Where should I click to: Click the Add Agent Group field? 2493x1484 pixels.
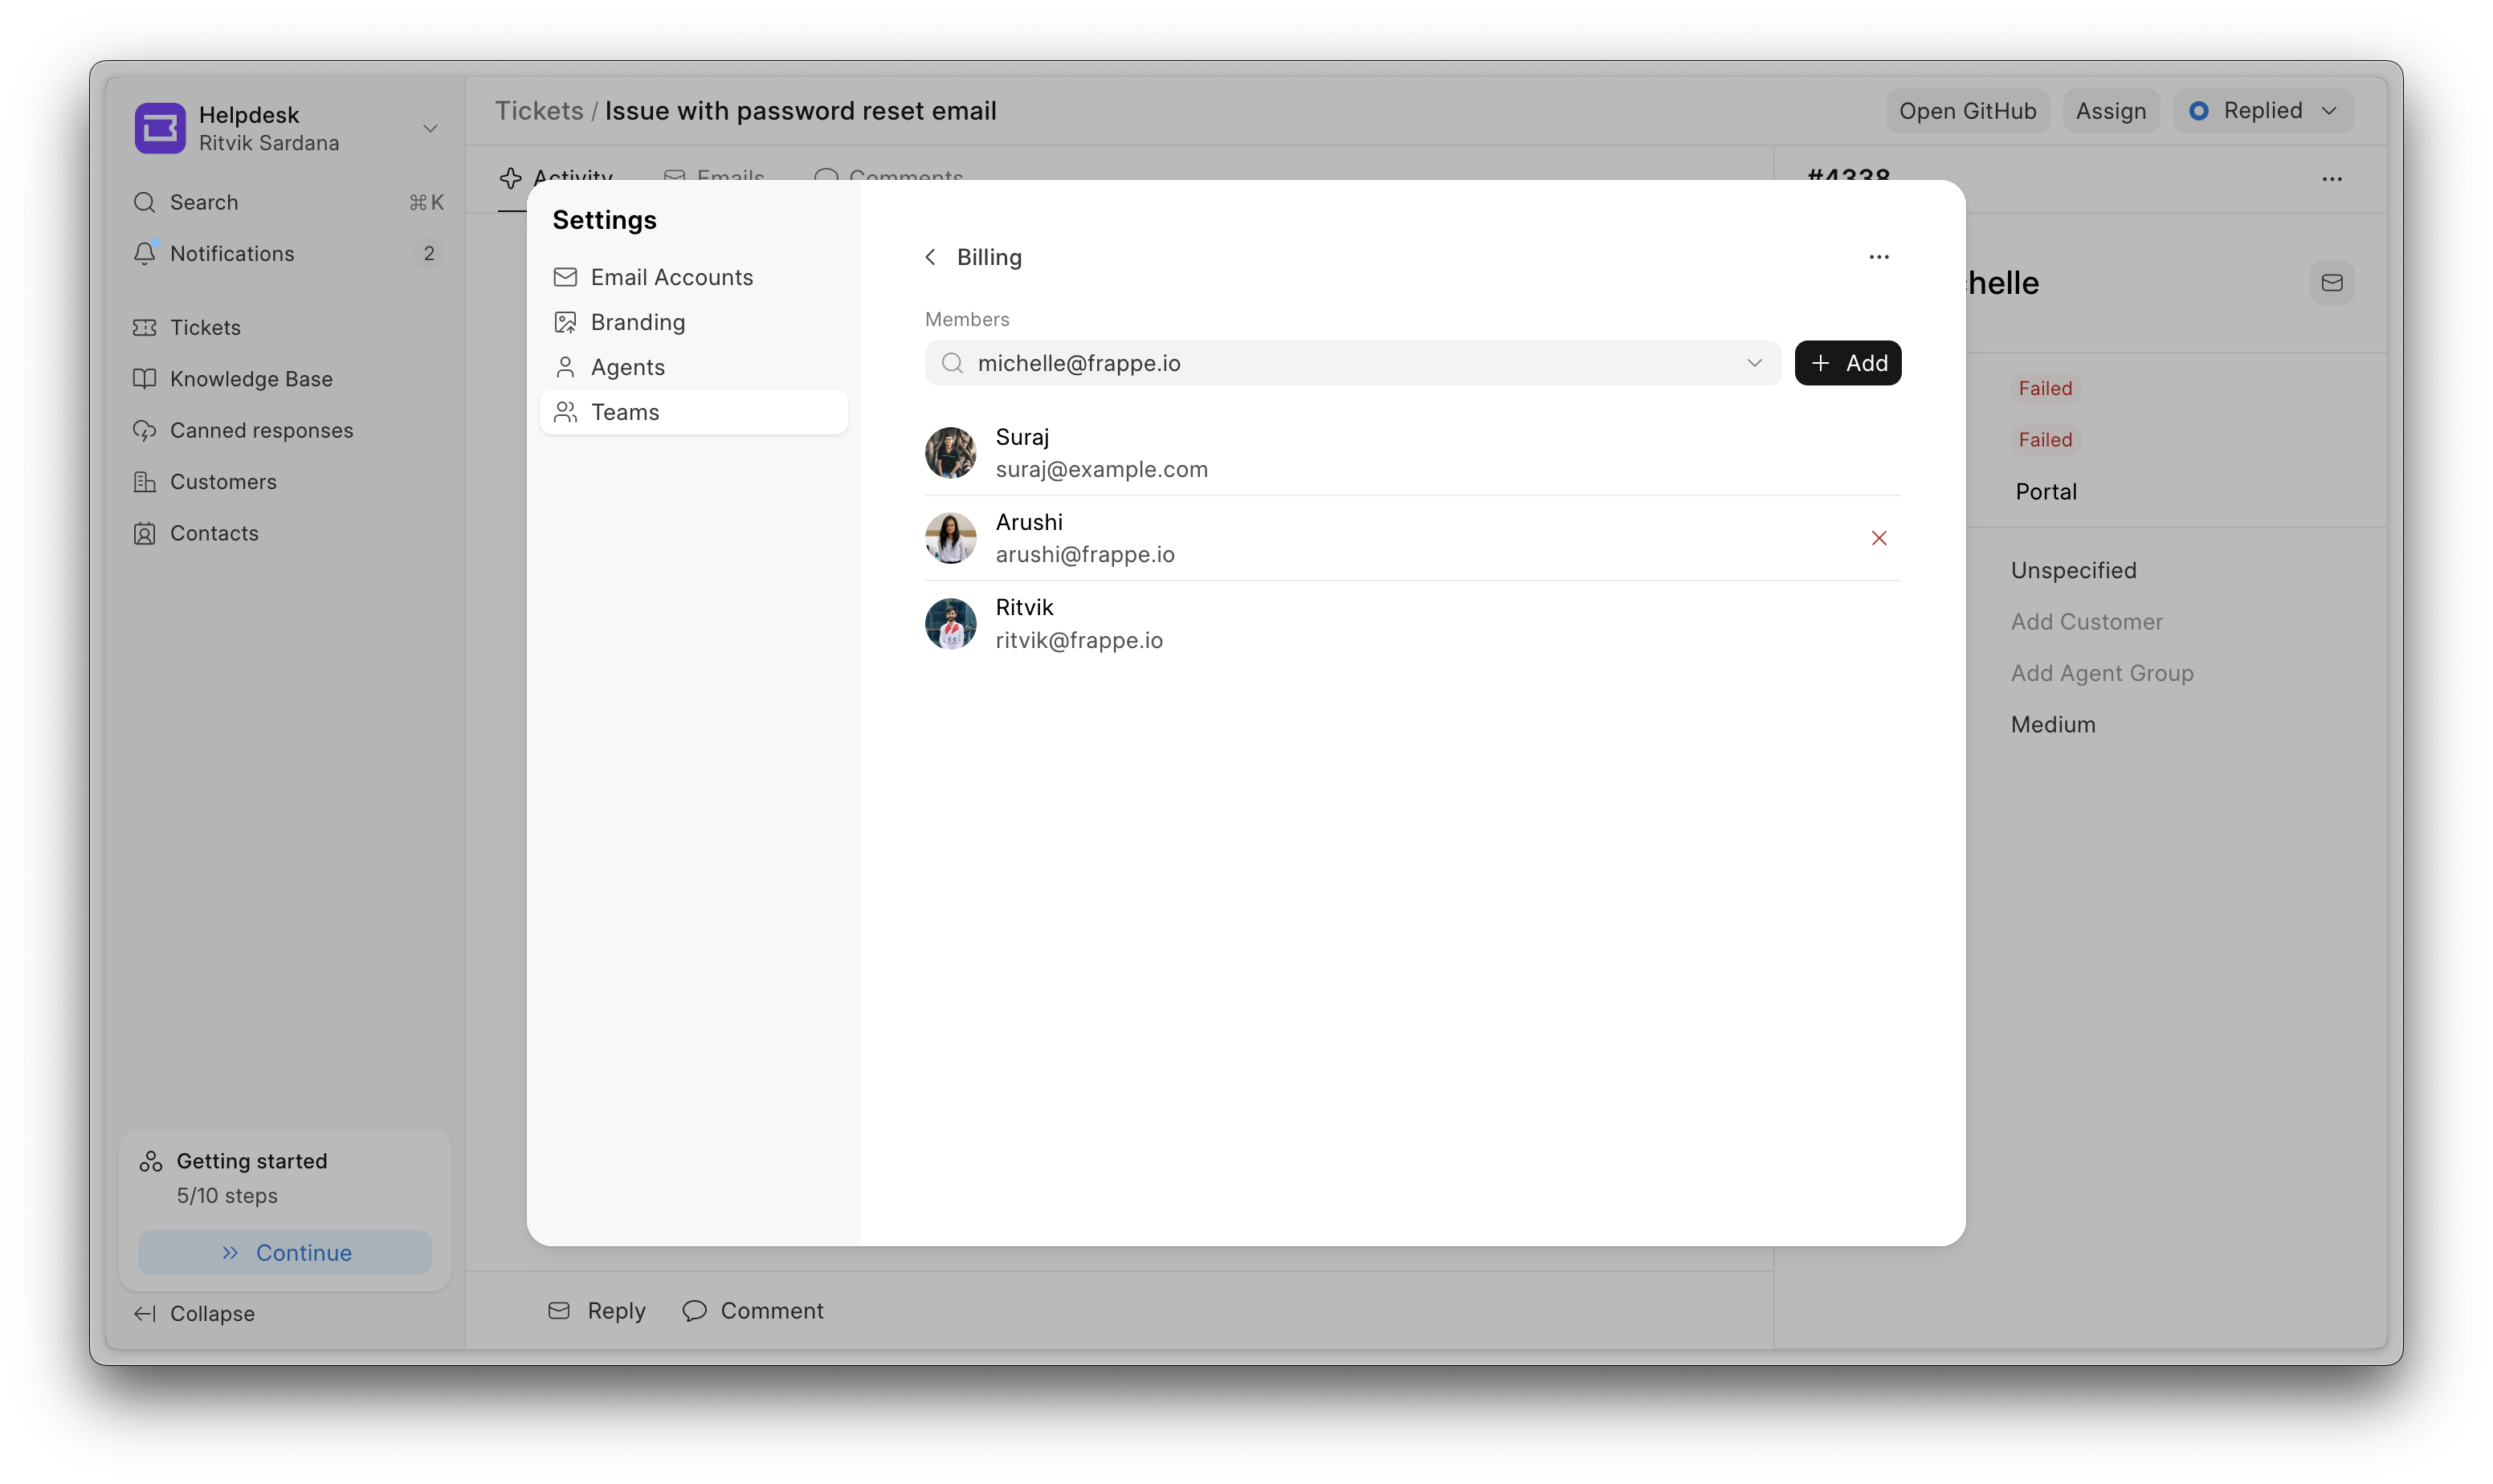(x=2102, y=673)
